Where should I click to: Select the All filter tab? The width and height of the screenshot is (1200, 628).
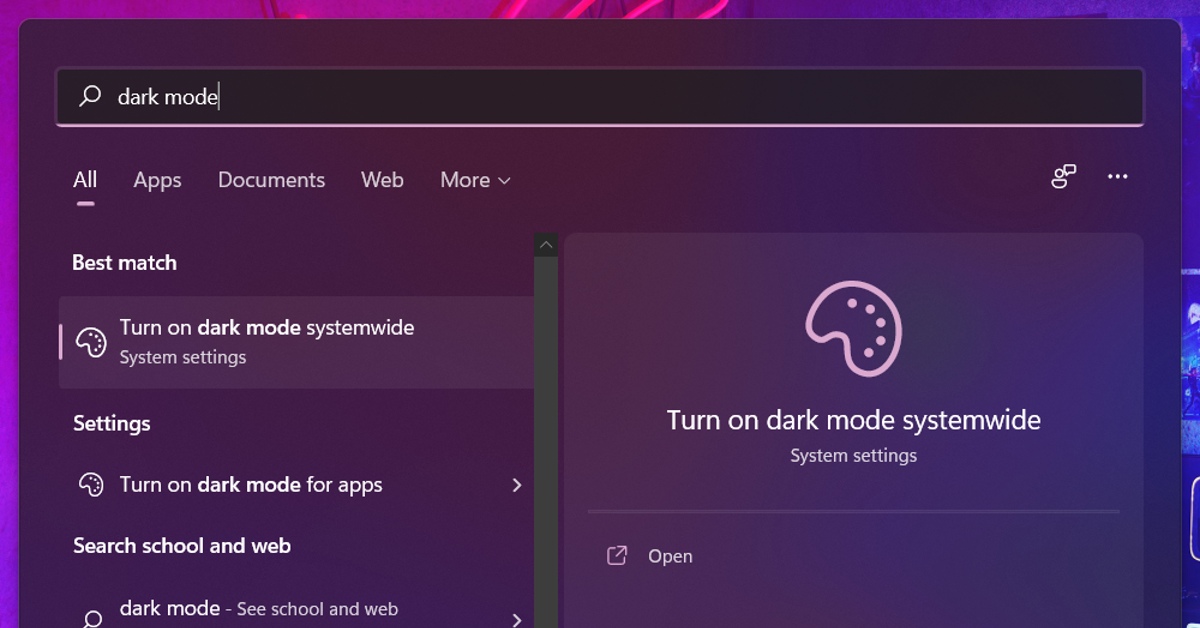click(x=84, y=180)
